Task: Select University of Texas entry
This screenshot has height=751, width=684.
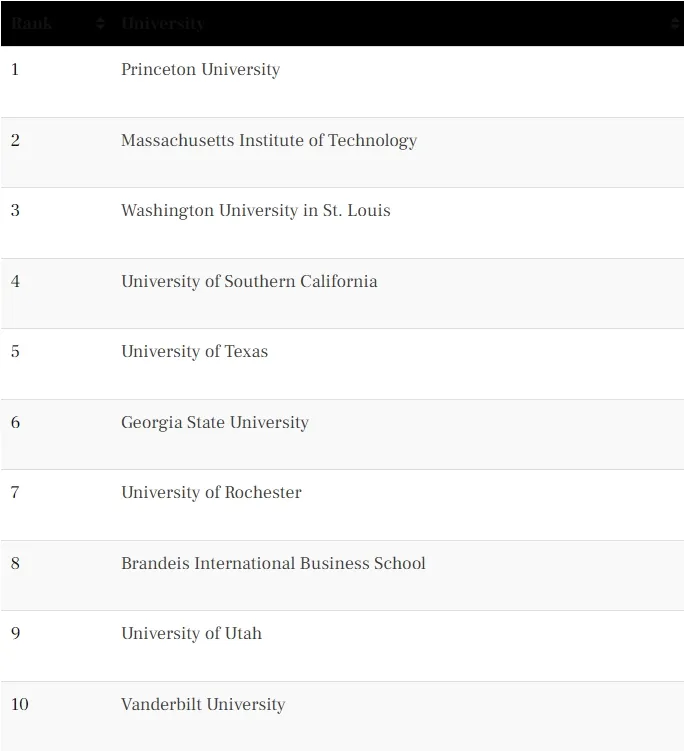Action: [x=194, y=352]
